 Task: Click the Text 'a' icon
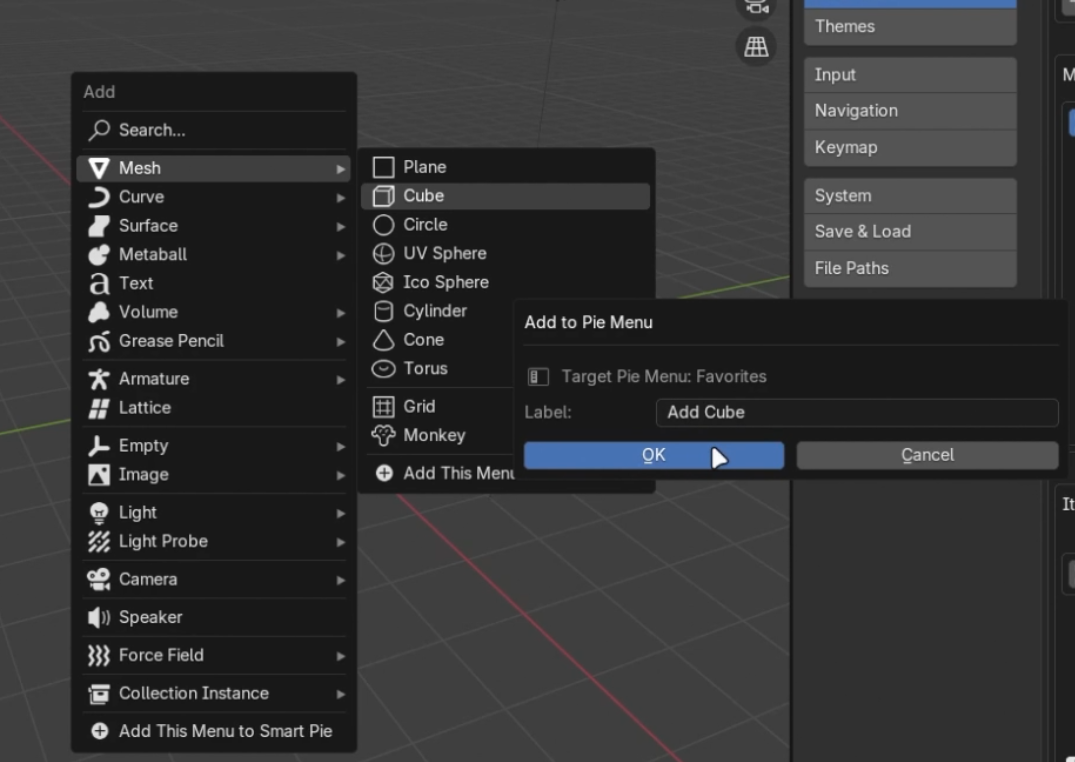99,283
